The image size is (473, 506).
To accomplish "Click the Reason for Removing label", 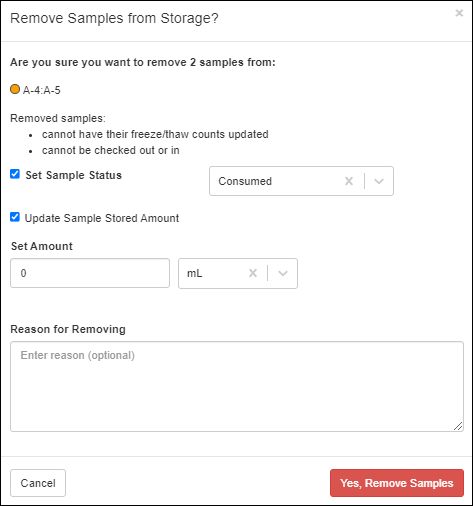I will [68, 329].
